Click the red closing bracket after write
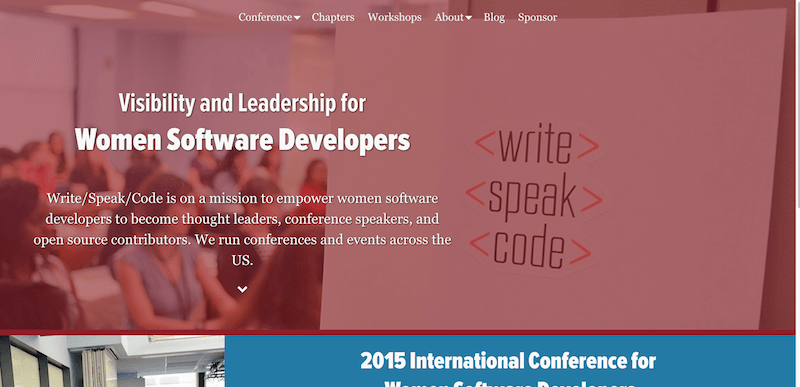The image size is (800, 387). pyautogui.click(x=588, y=147)
